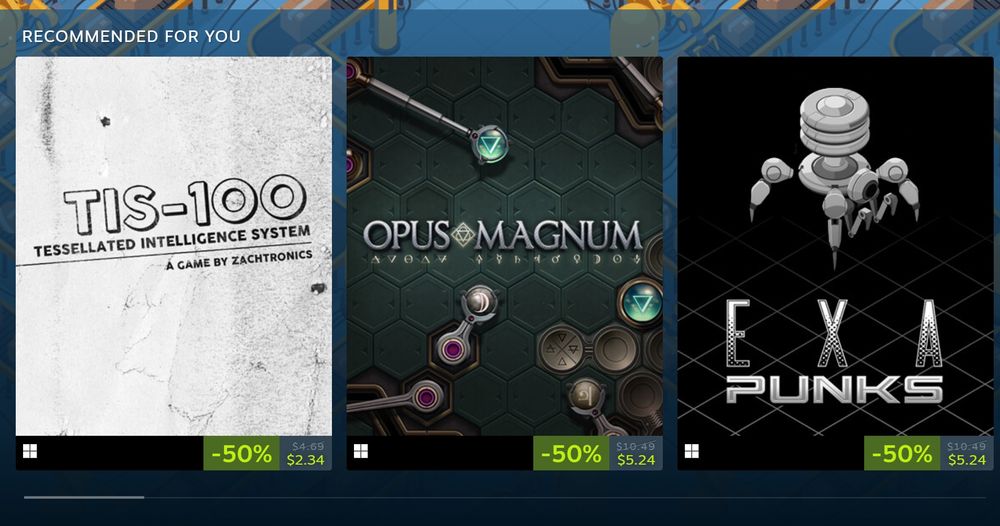Select the $5.24 price under Opus Magnum

[636, 460]
